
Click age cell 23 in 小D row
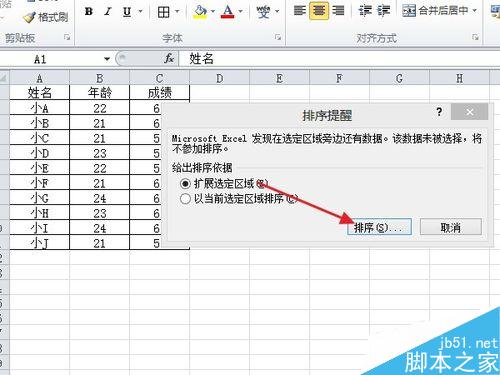(99, 153)
